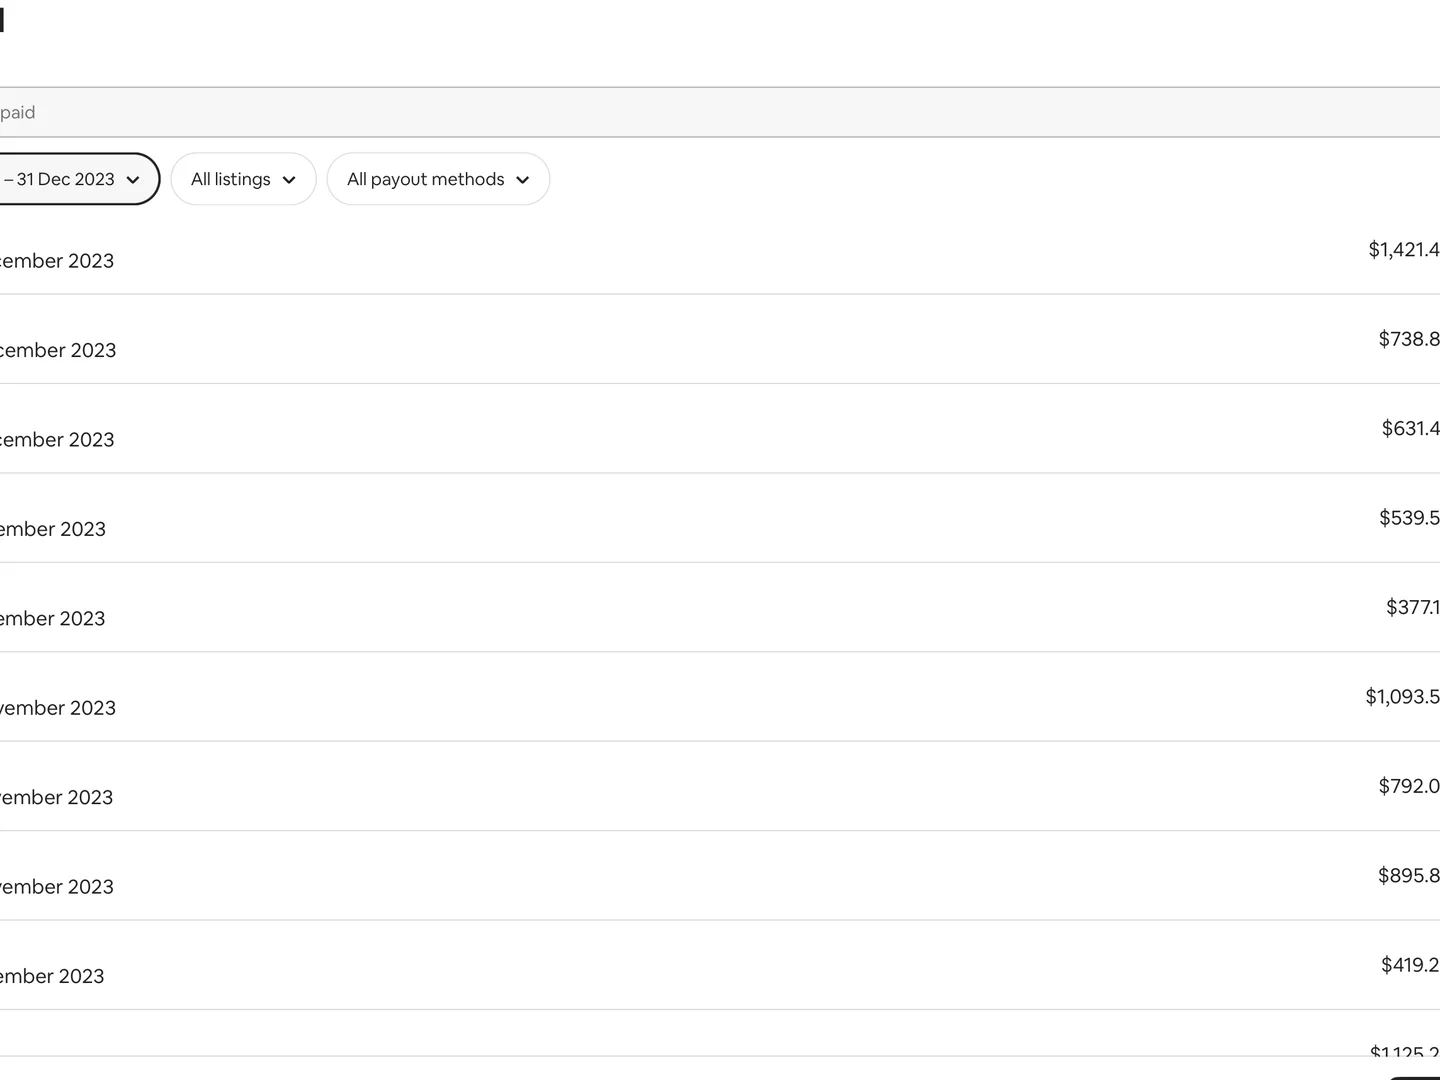The width and height of the screenshot is (1440, 1080).
Task: Click the $792.0 payout amount
Action: click(x=1408, y=786)
